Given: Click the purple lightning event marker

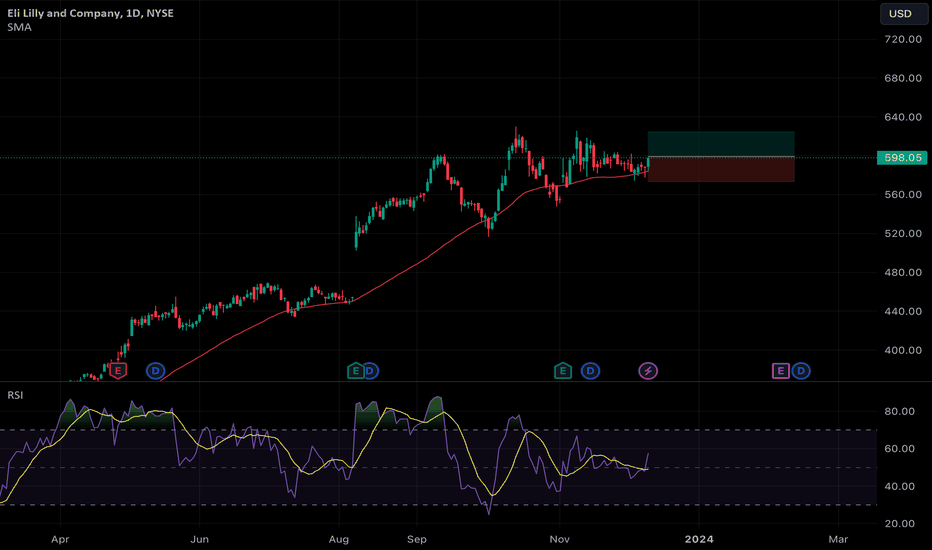Looking at the screenshot, I should (x=648, y=371).
